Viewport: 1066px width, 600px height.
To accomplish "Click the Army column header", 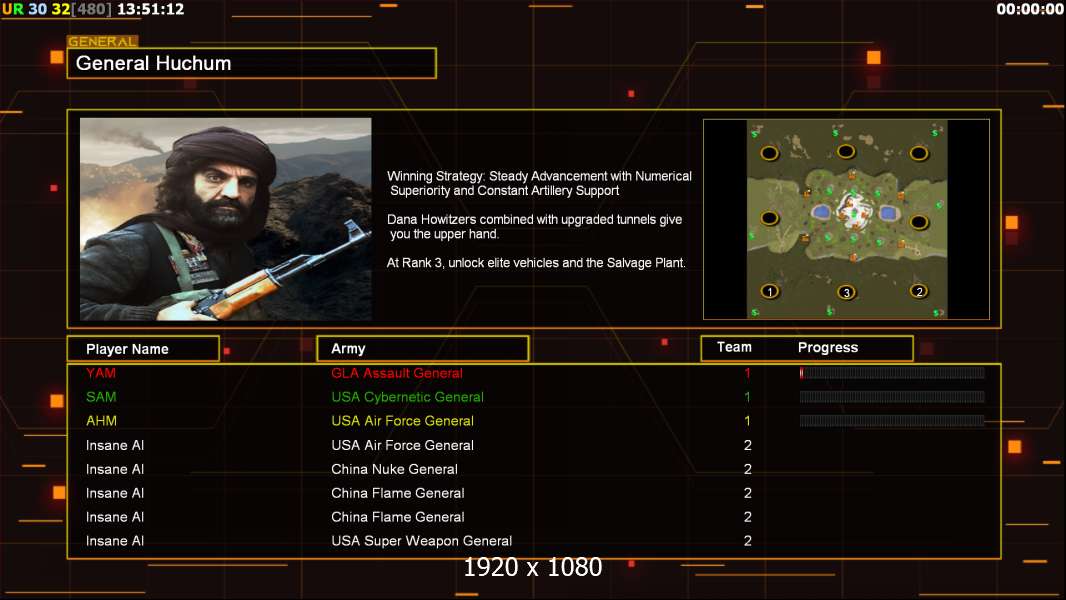I will tap(423, 349).
